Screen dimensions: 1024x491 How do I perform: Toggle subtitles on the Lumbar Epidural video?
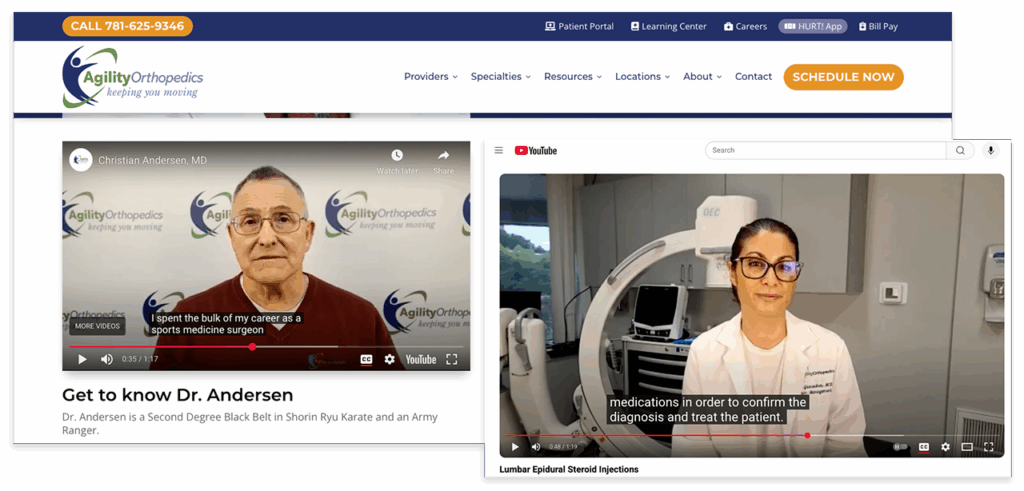click(923, 447)
